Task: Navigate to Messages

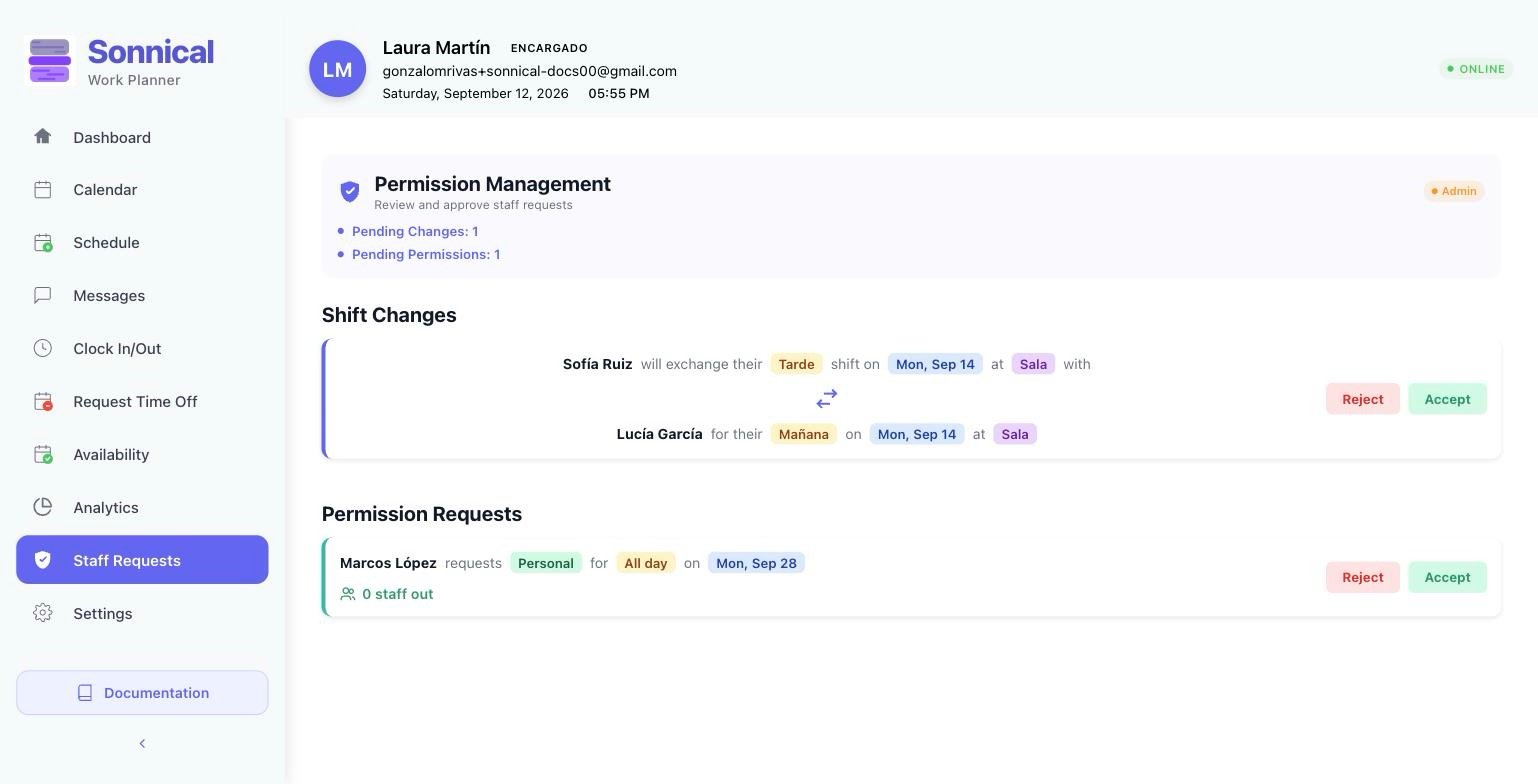Action: tap(142, 296)
